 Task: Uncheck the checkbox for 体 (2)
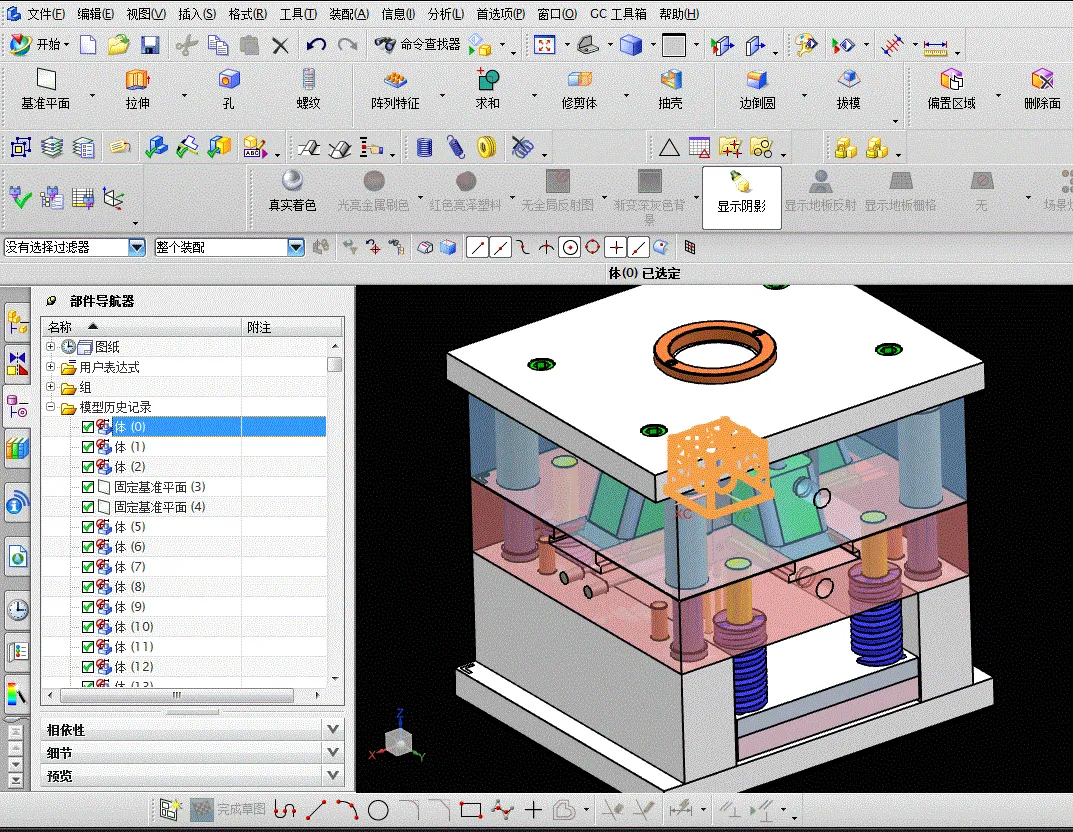coord(88,467)
